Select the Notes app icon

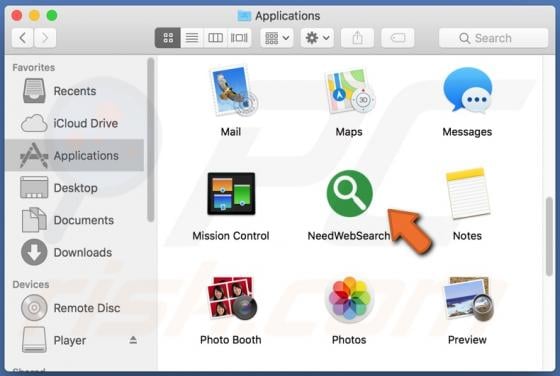point(468,193)
